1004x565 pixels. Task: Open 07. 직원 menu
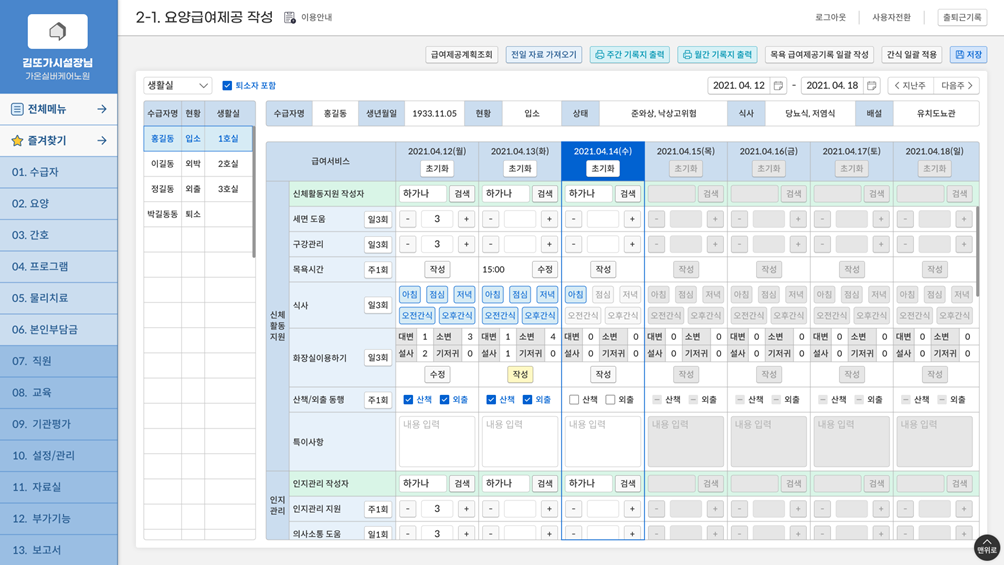tap(59, 361)
